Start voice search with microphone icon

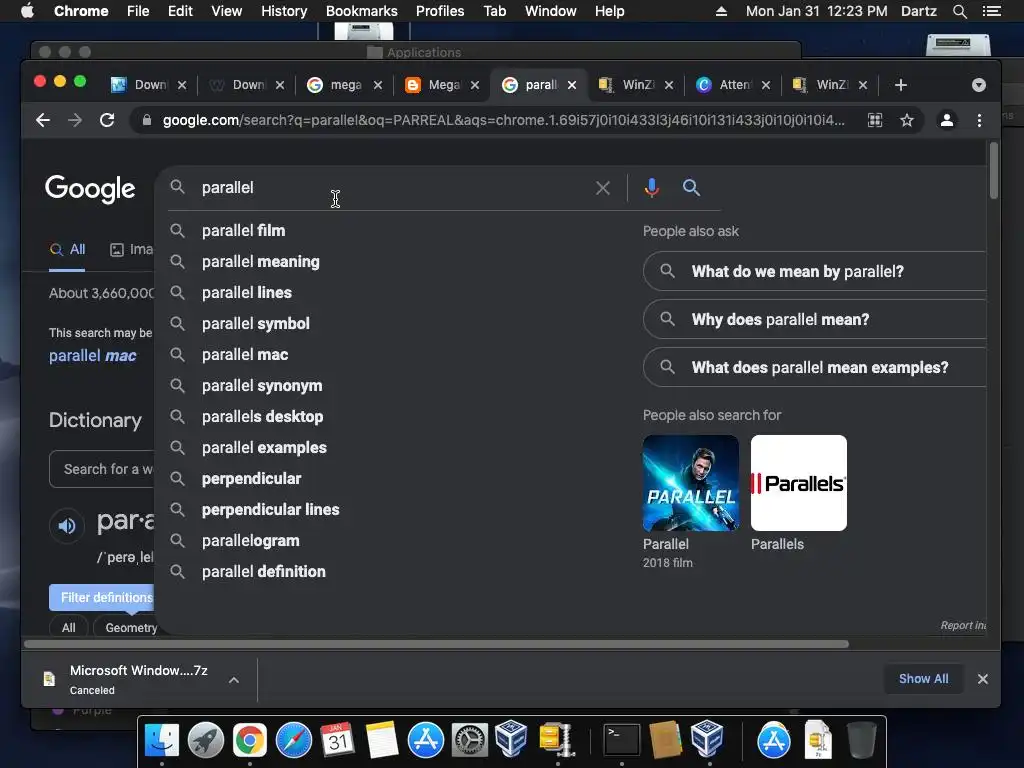click(651, 188)
